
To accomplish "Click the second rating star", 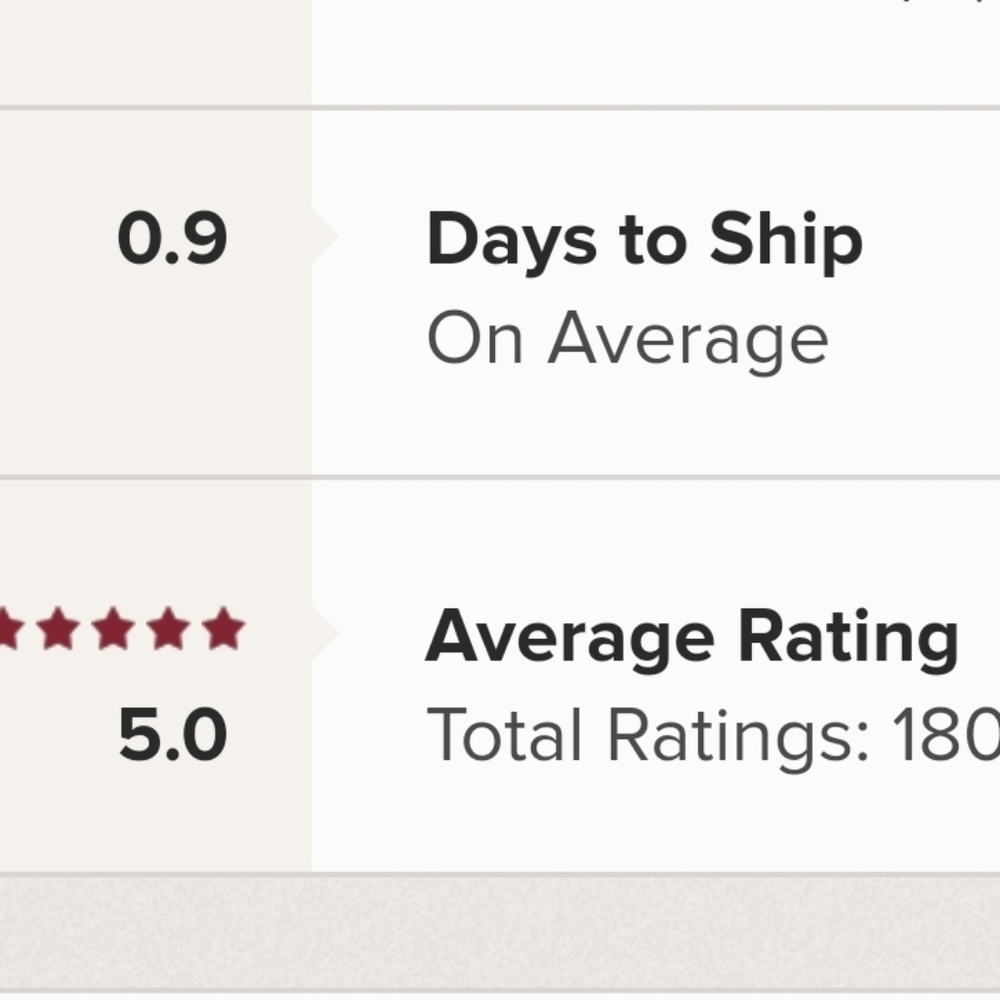I will 58,628.
